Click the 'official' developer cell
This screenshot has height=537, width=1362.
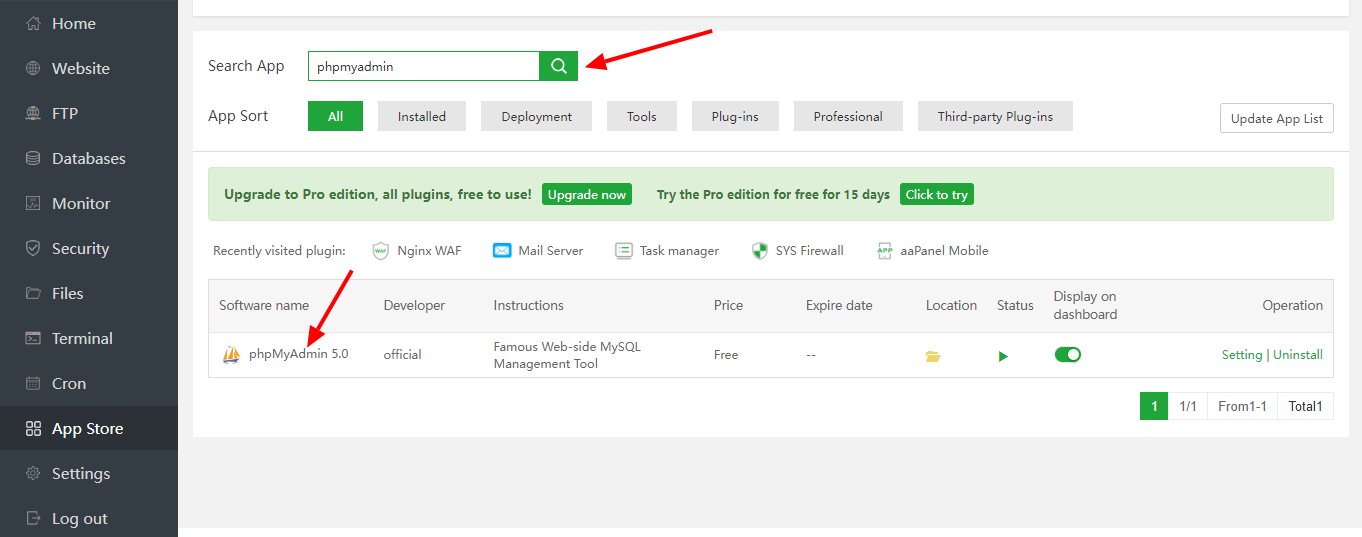coord(403,355)
